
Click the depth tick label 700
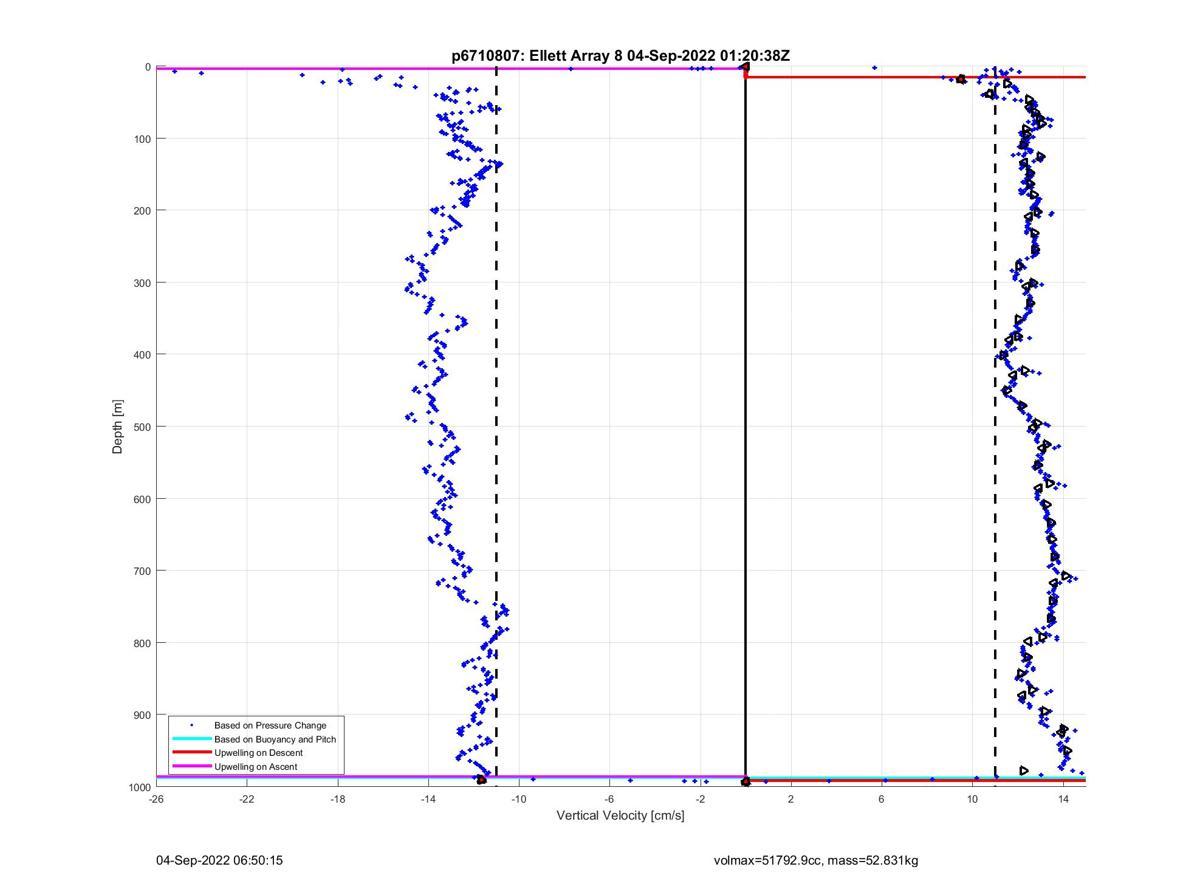pos(142,571)
